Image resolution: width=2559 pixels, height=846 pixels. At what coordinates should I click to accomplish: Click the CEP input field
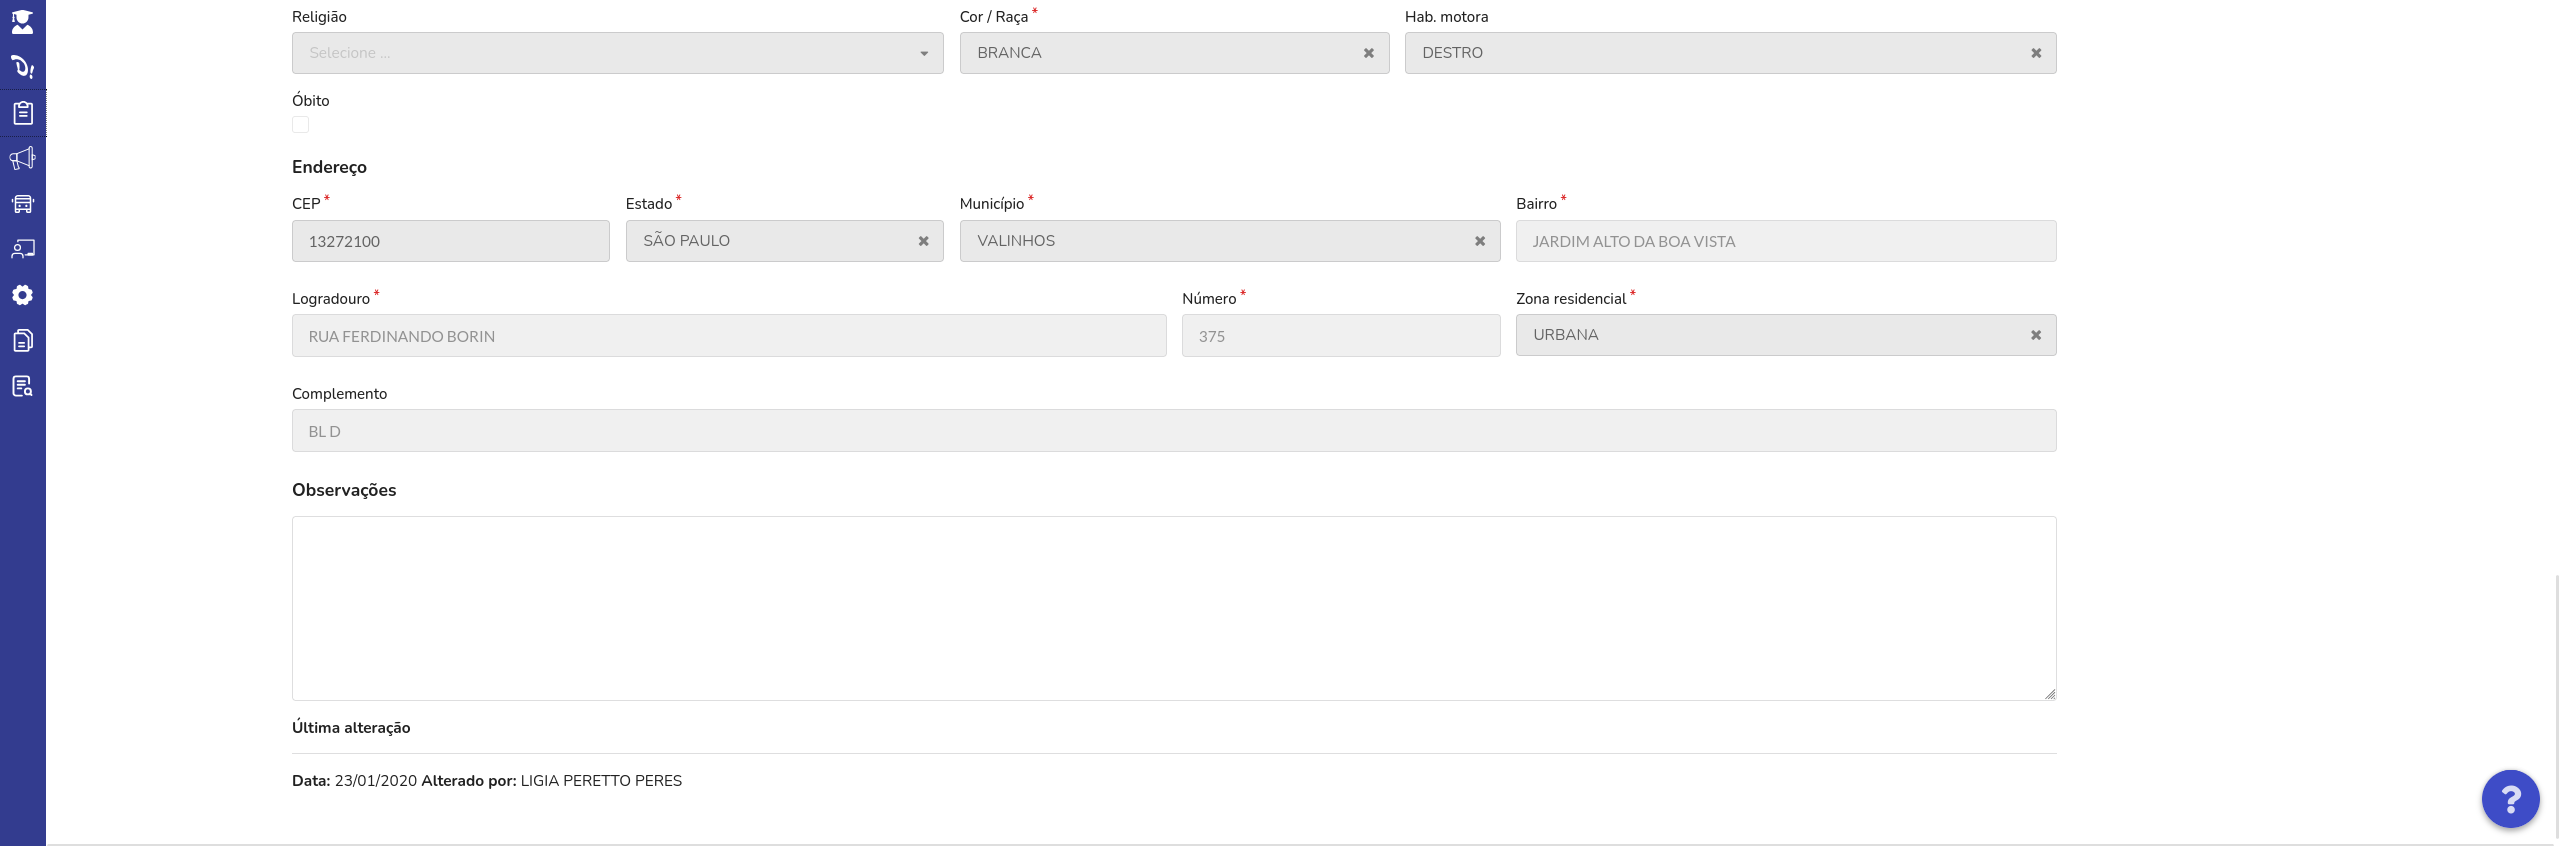(x=450, y=241)
